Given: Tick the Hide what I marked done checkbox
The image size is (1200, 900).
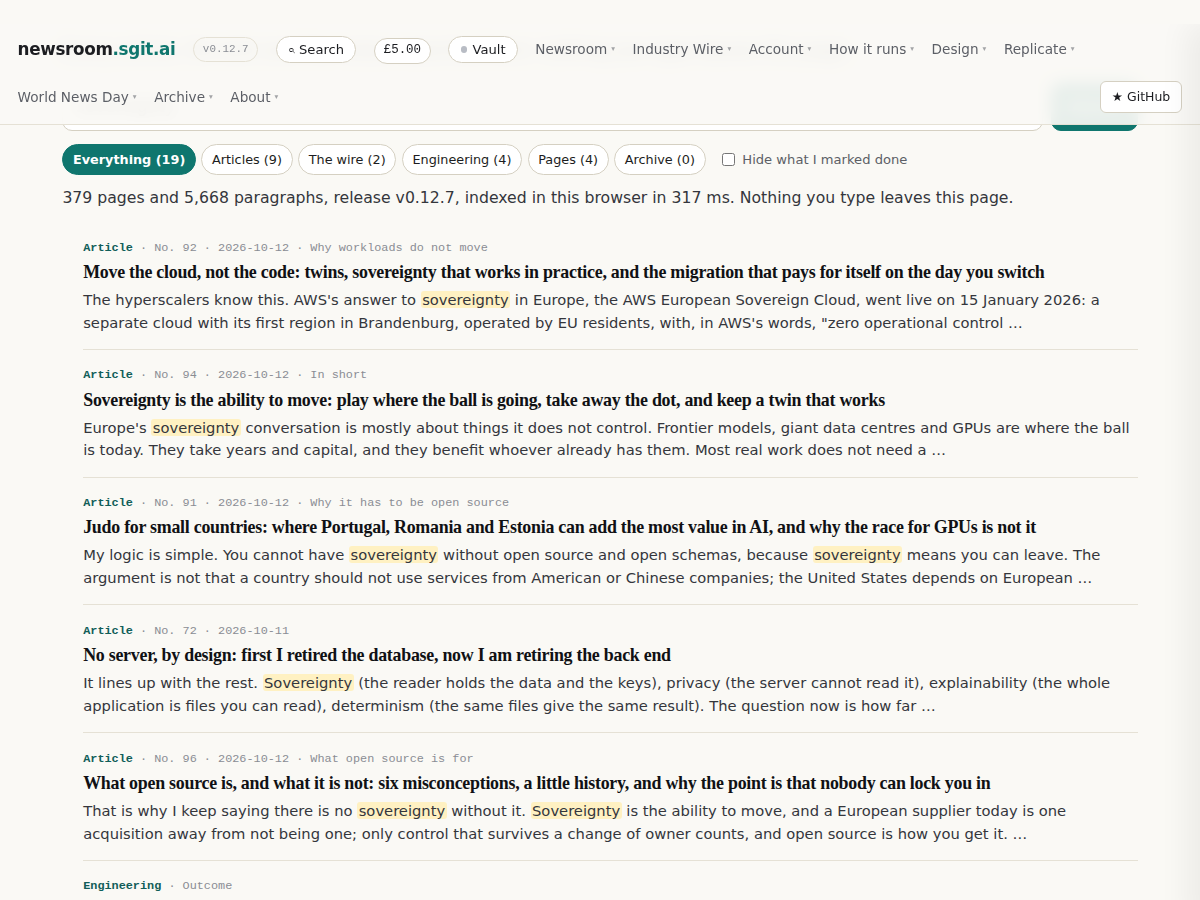Looking at the screenshot, I should tap(729, 160).
